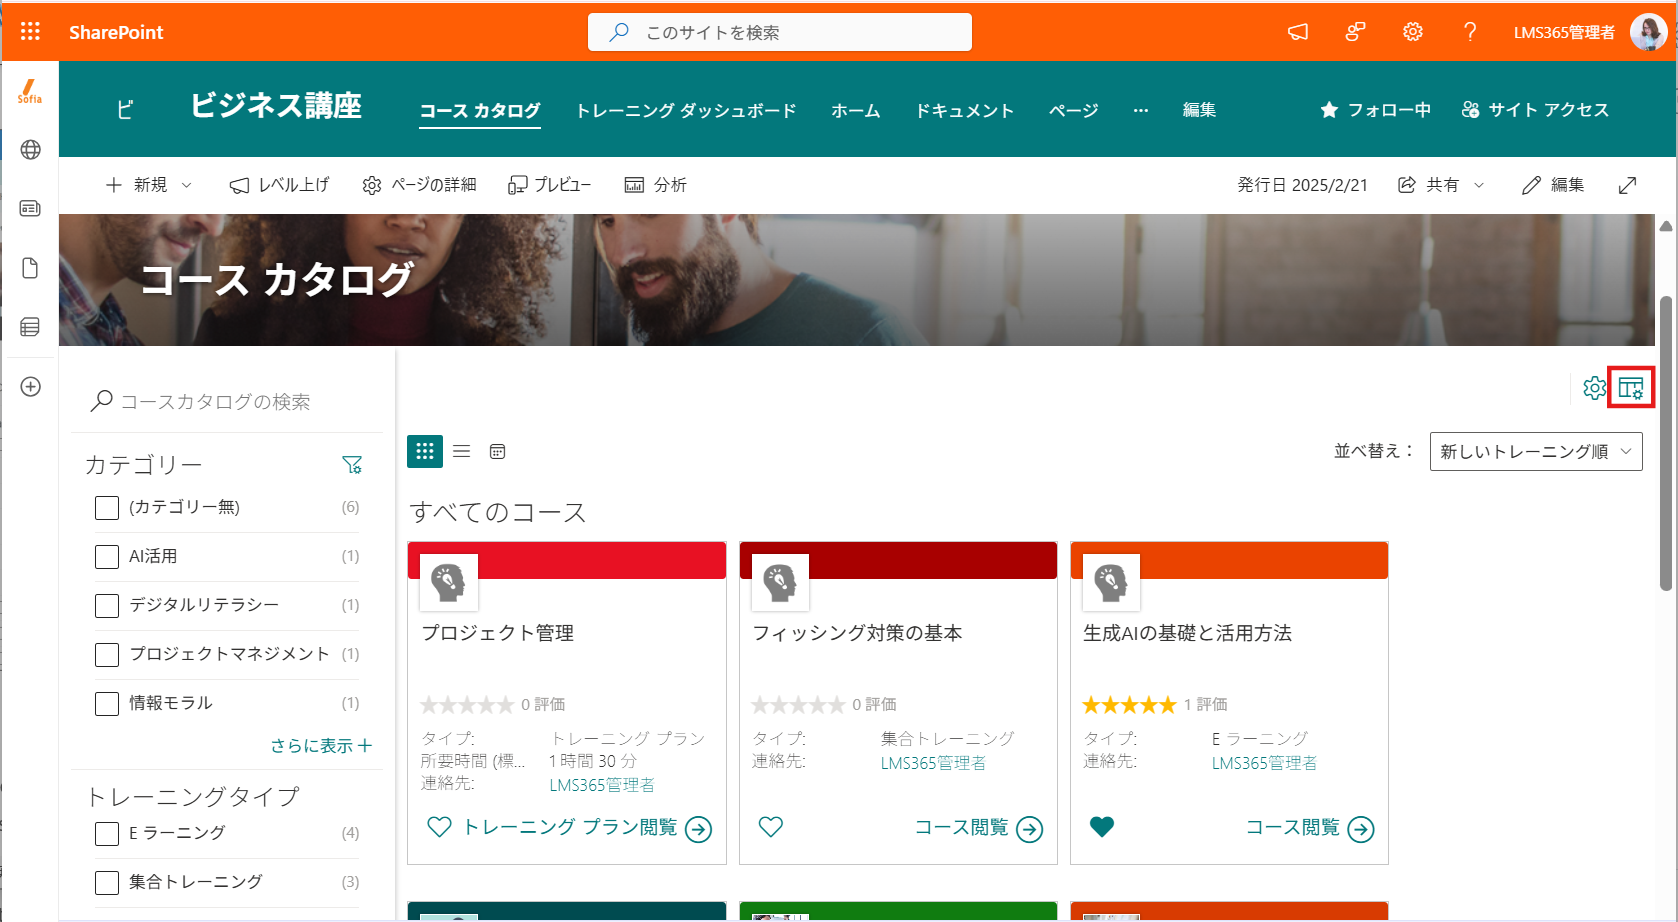Toggle フォロー中 follow star
1678x922 pixels.
(1375, 110)
